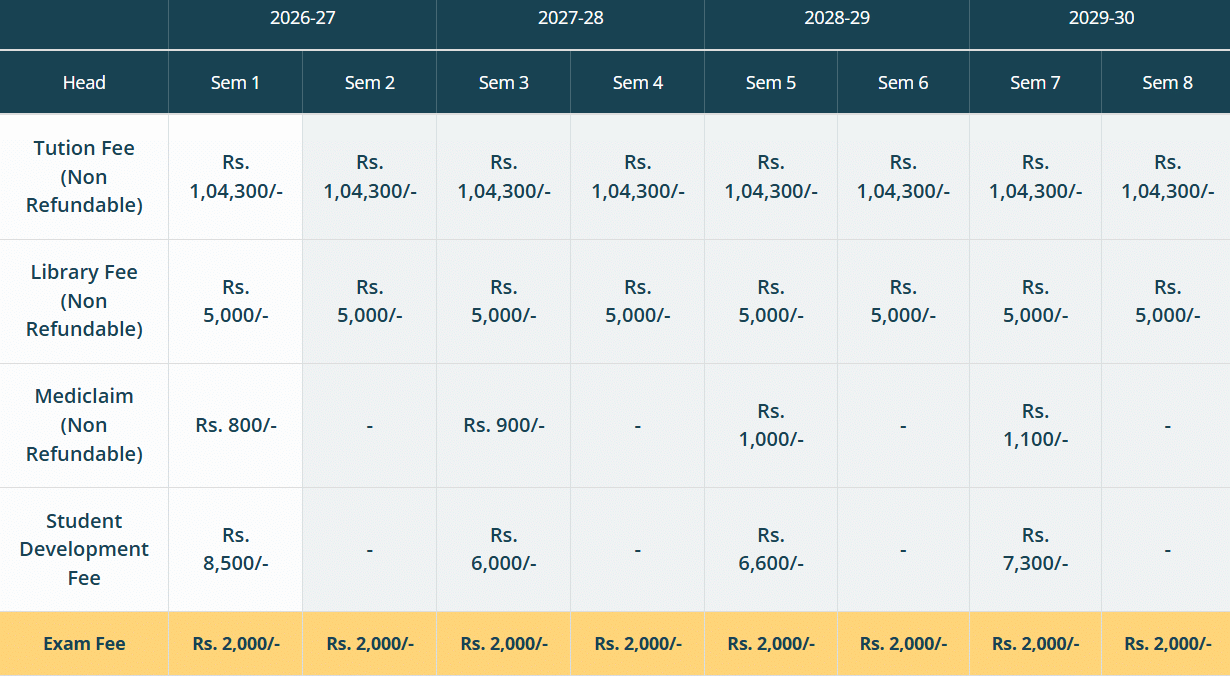
Task: Click the Head column header
Action: [x=84, y=83]
